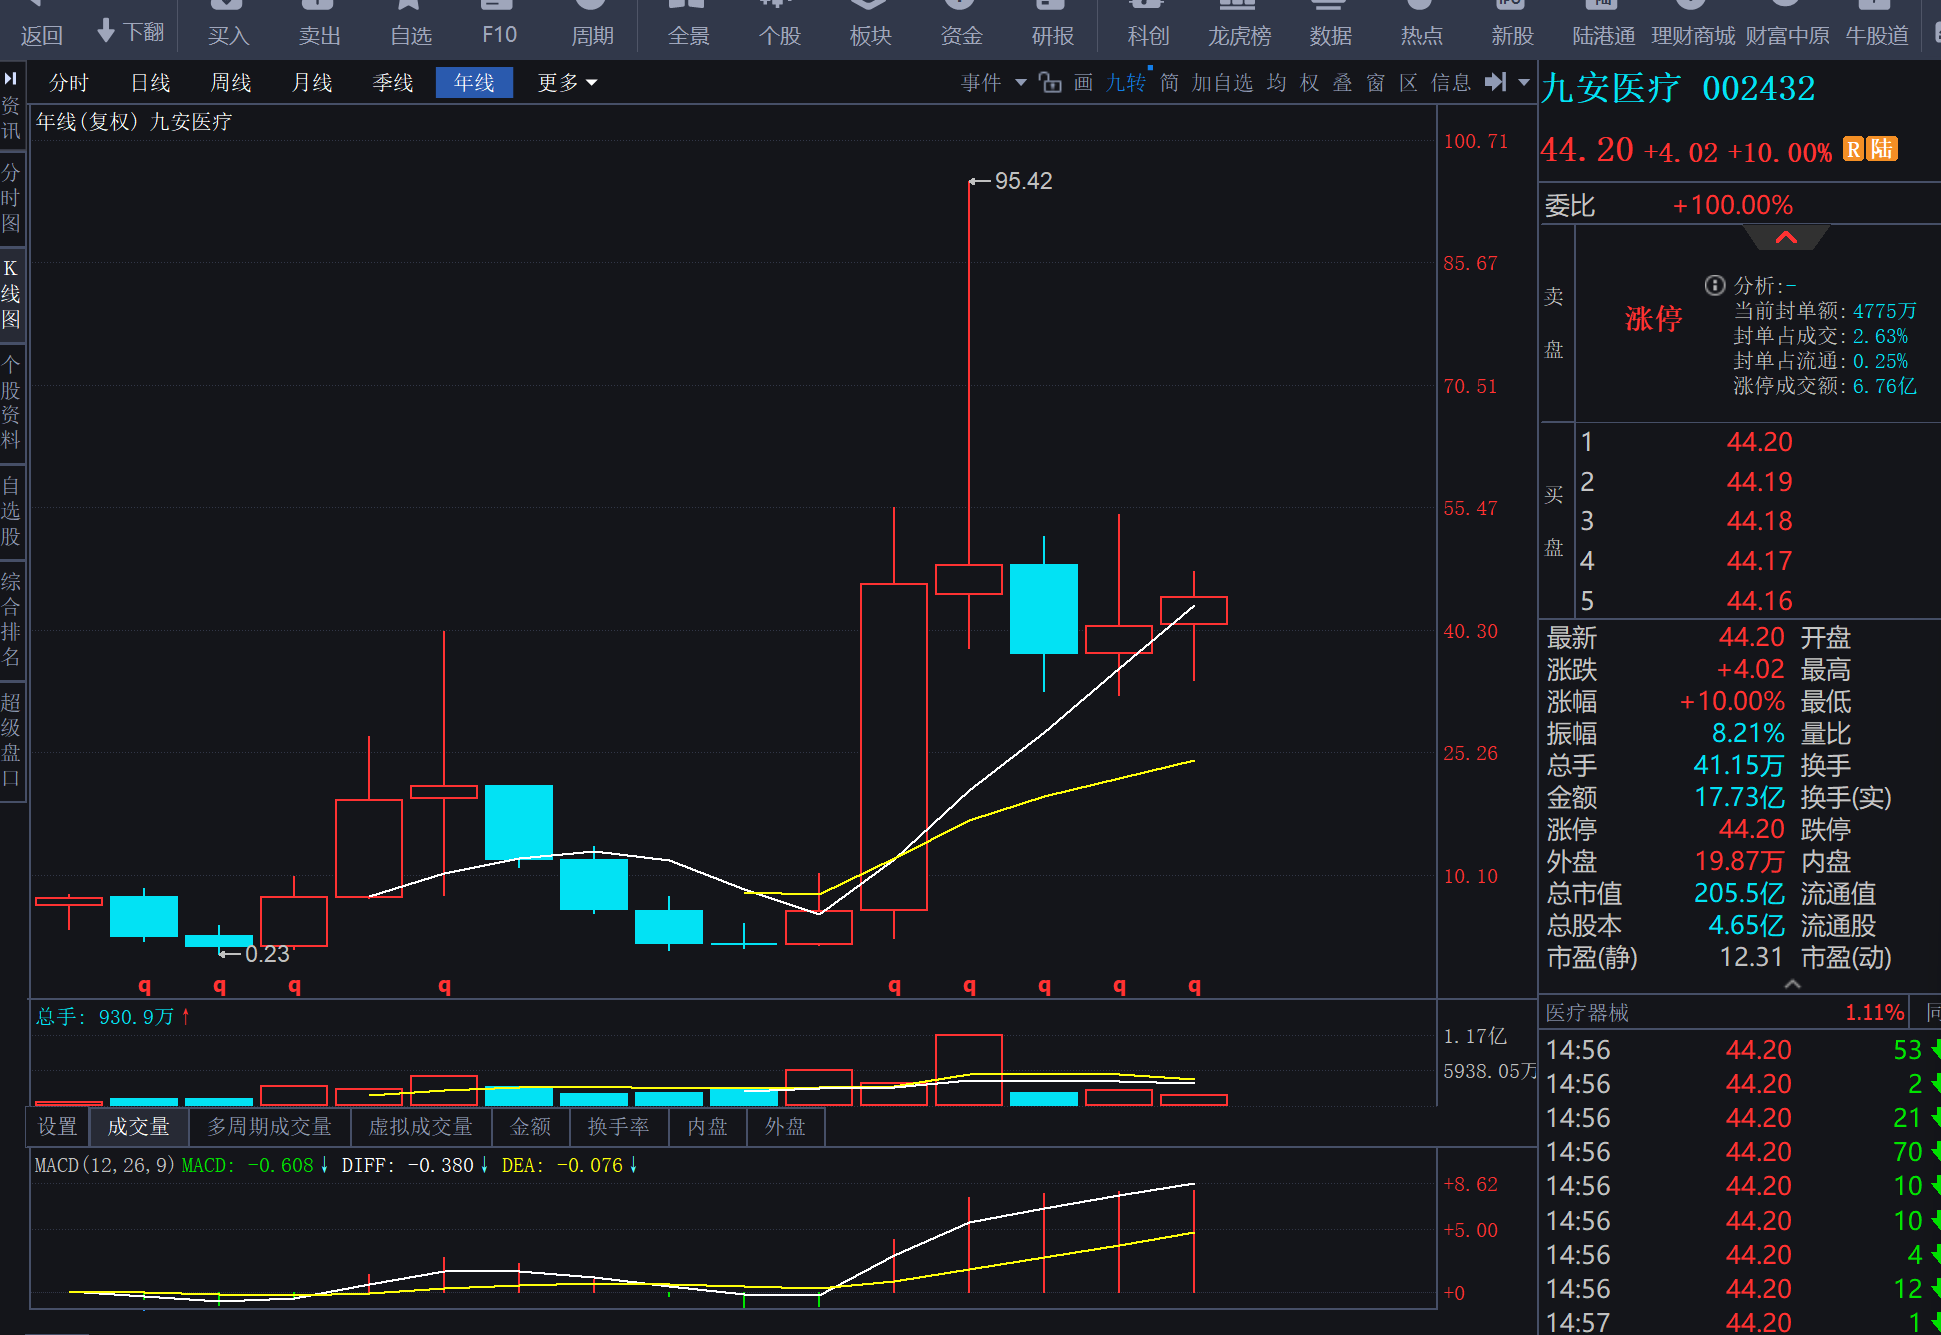Expand the 更多 period dropdown
The height and width of the screenshot is (1335, 1941).
(x=567, y=83)
